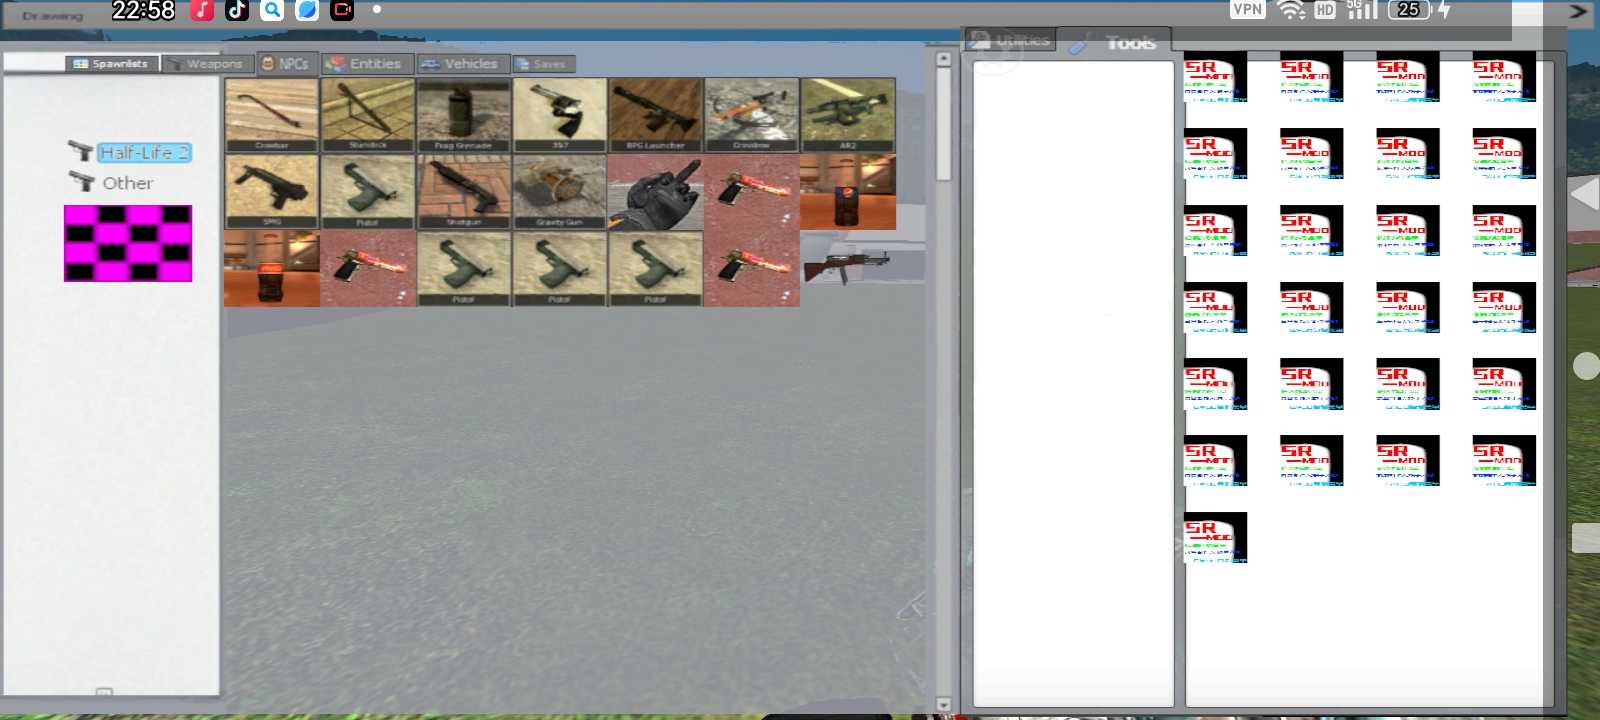
Task: Select the Stunstick weapon icon
Action: point(368,115)
